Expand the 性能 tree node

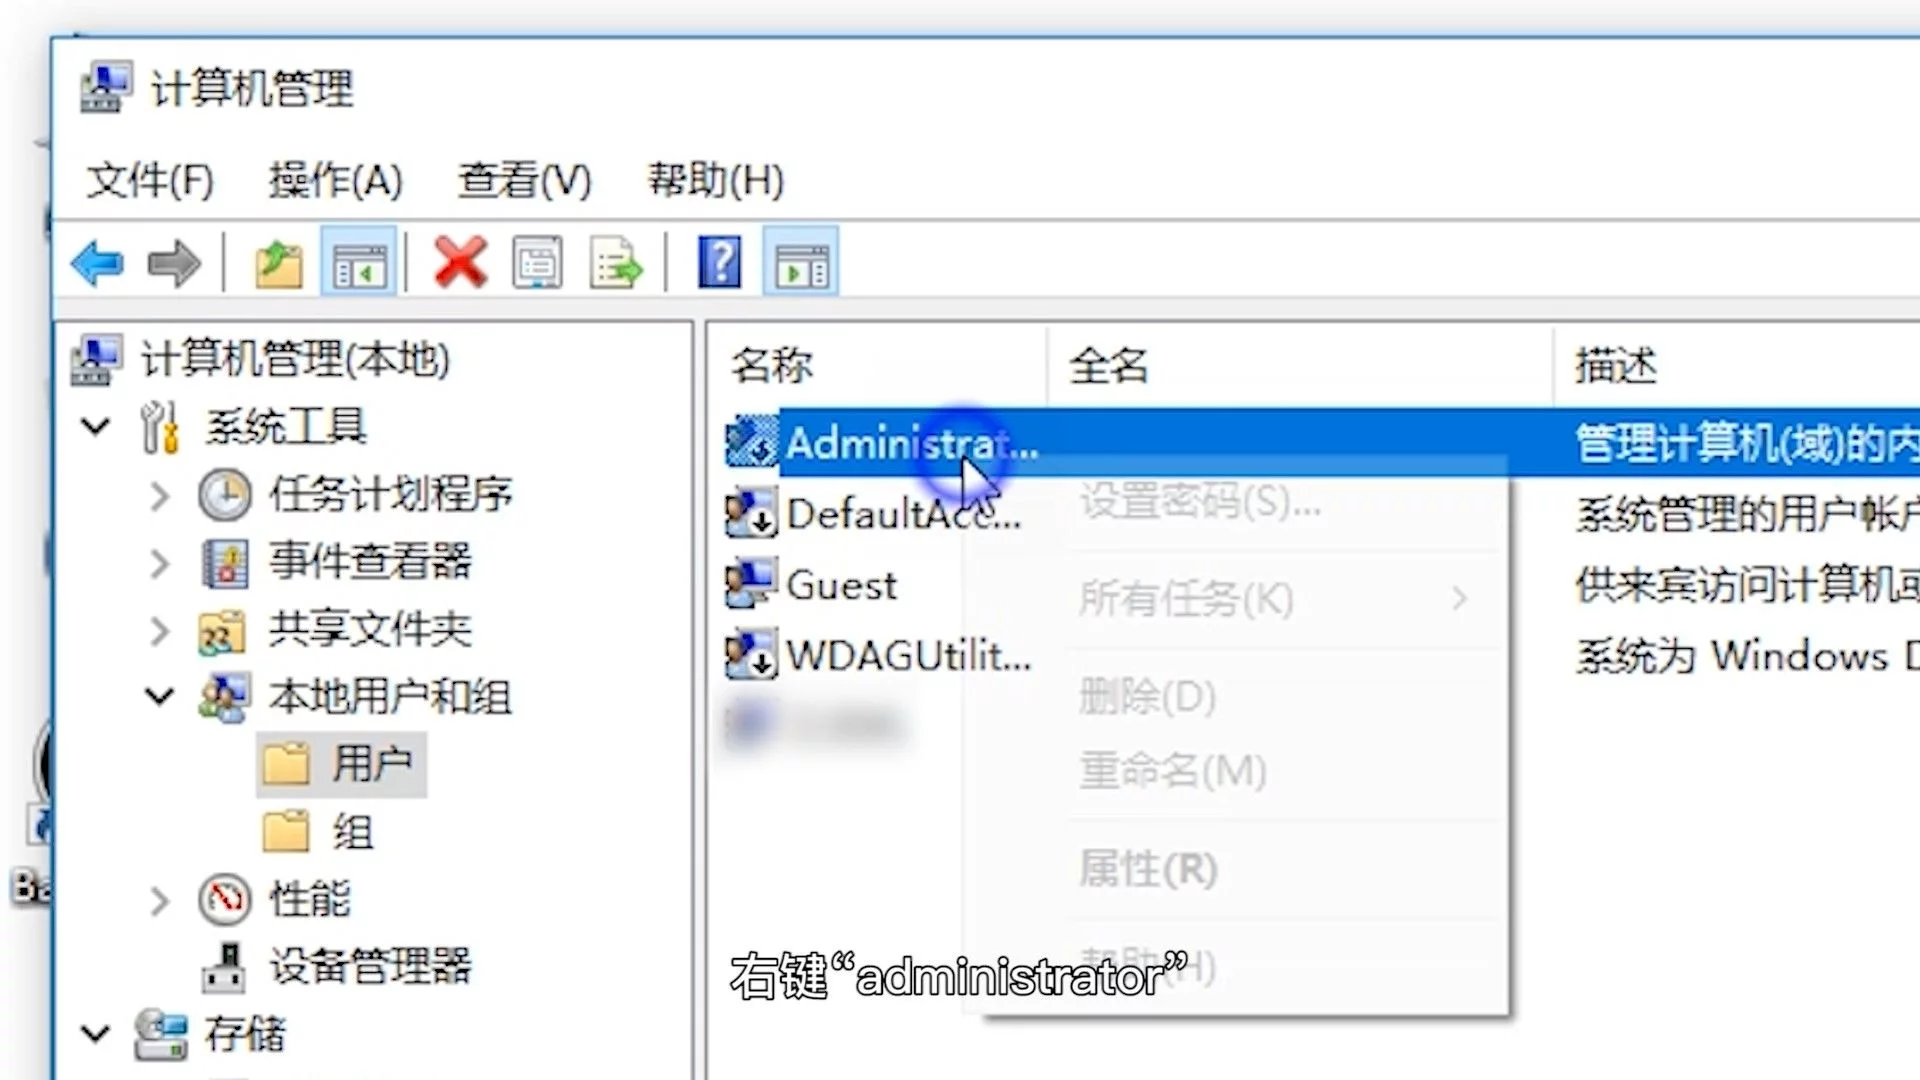[x=160, y=900]
